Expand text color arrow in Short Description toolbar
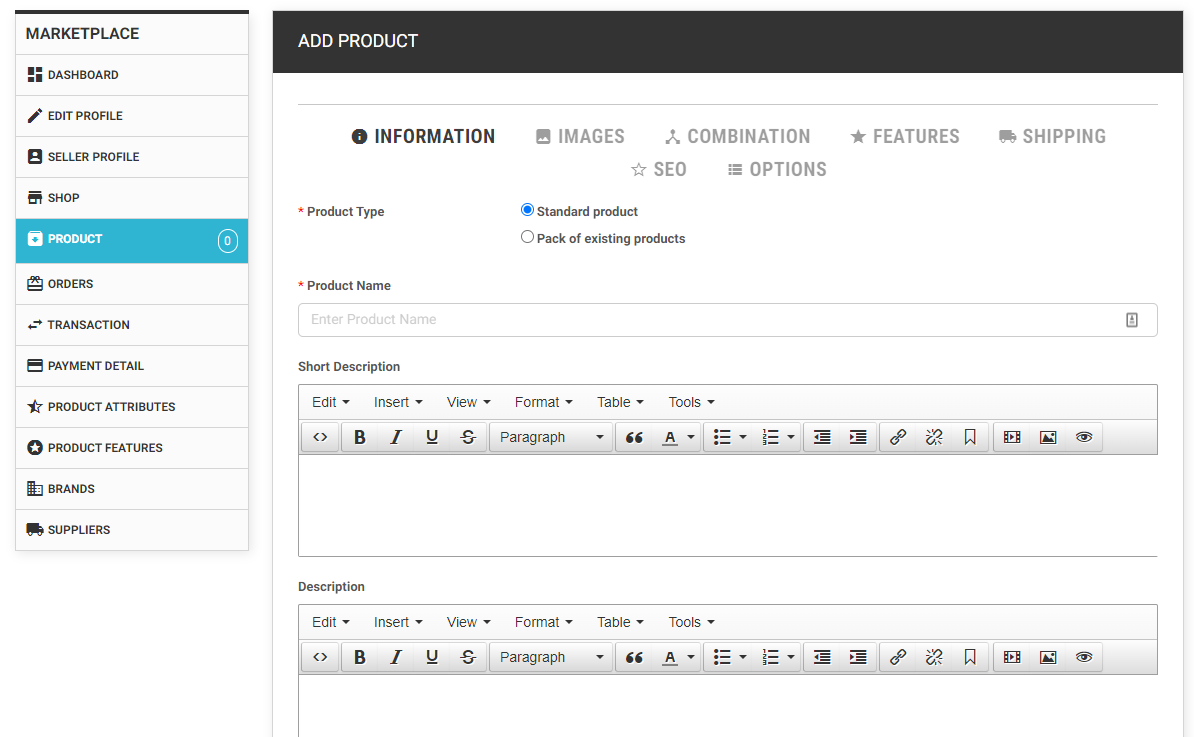1194x737 pixels. pos(691,437)
